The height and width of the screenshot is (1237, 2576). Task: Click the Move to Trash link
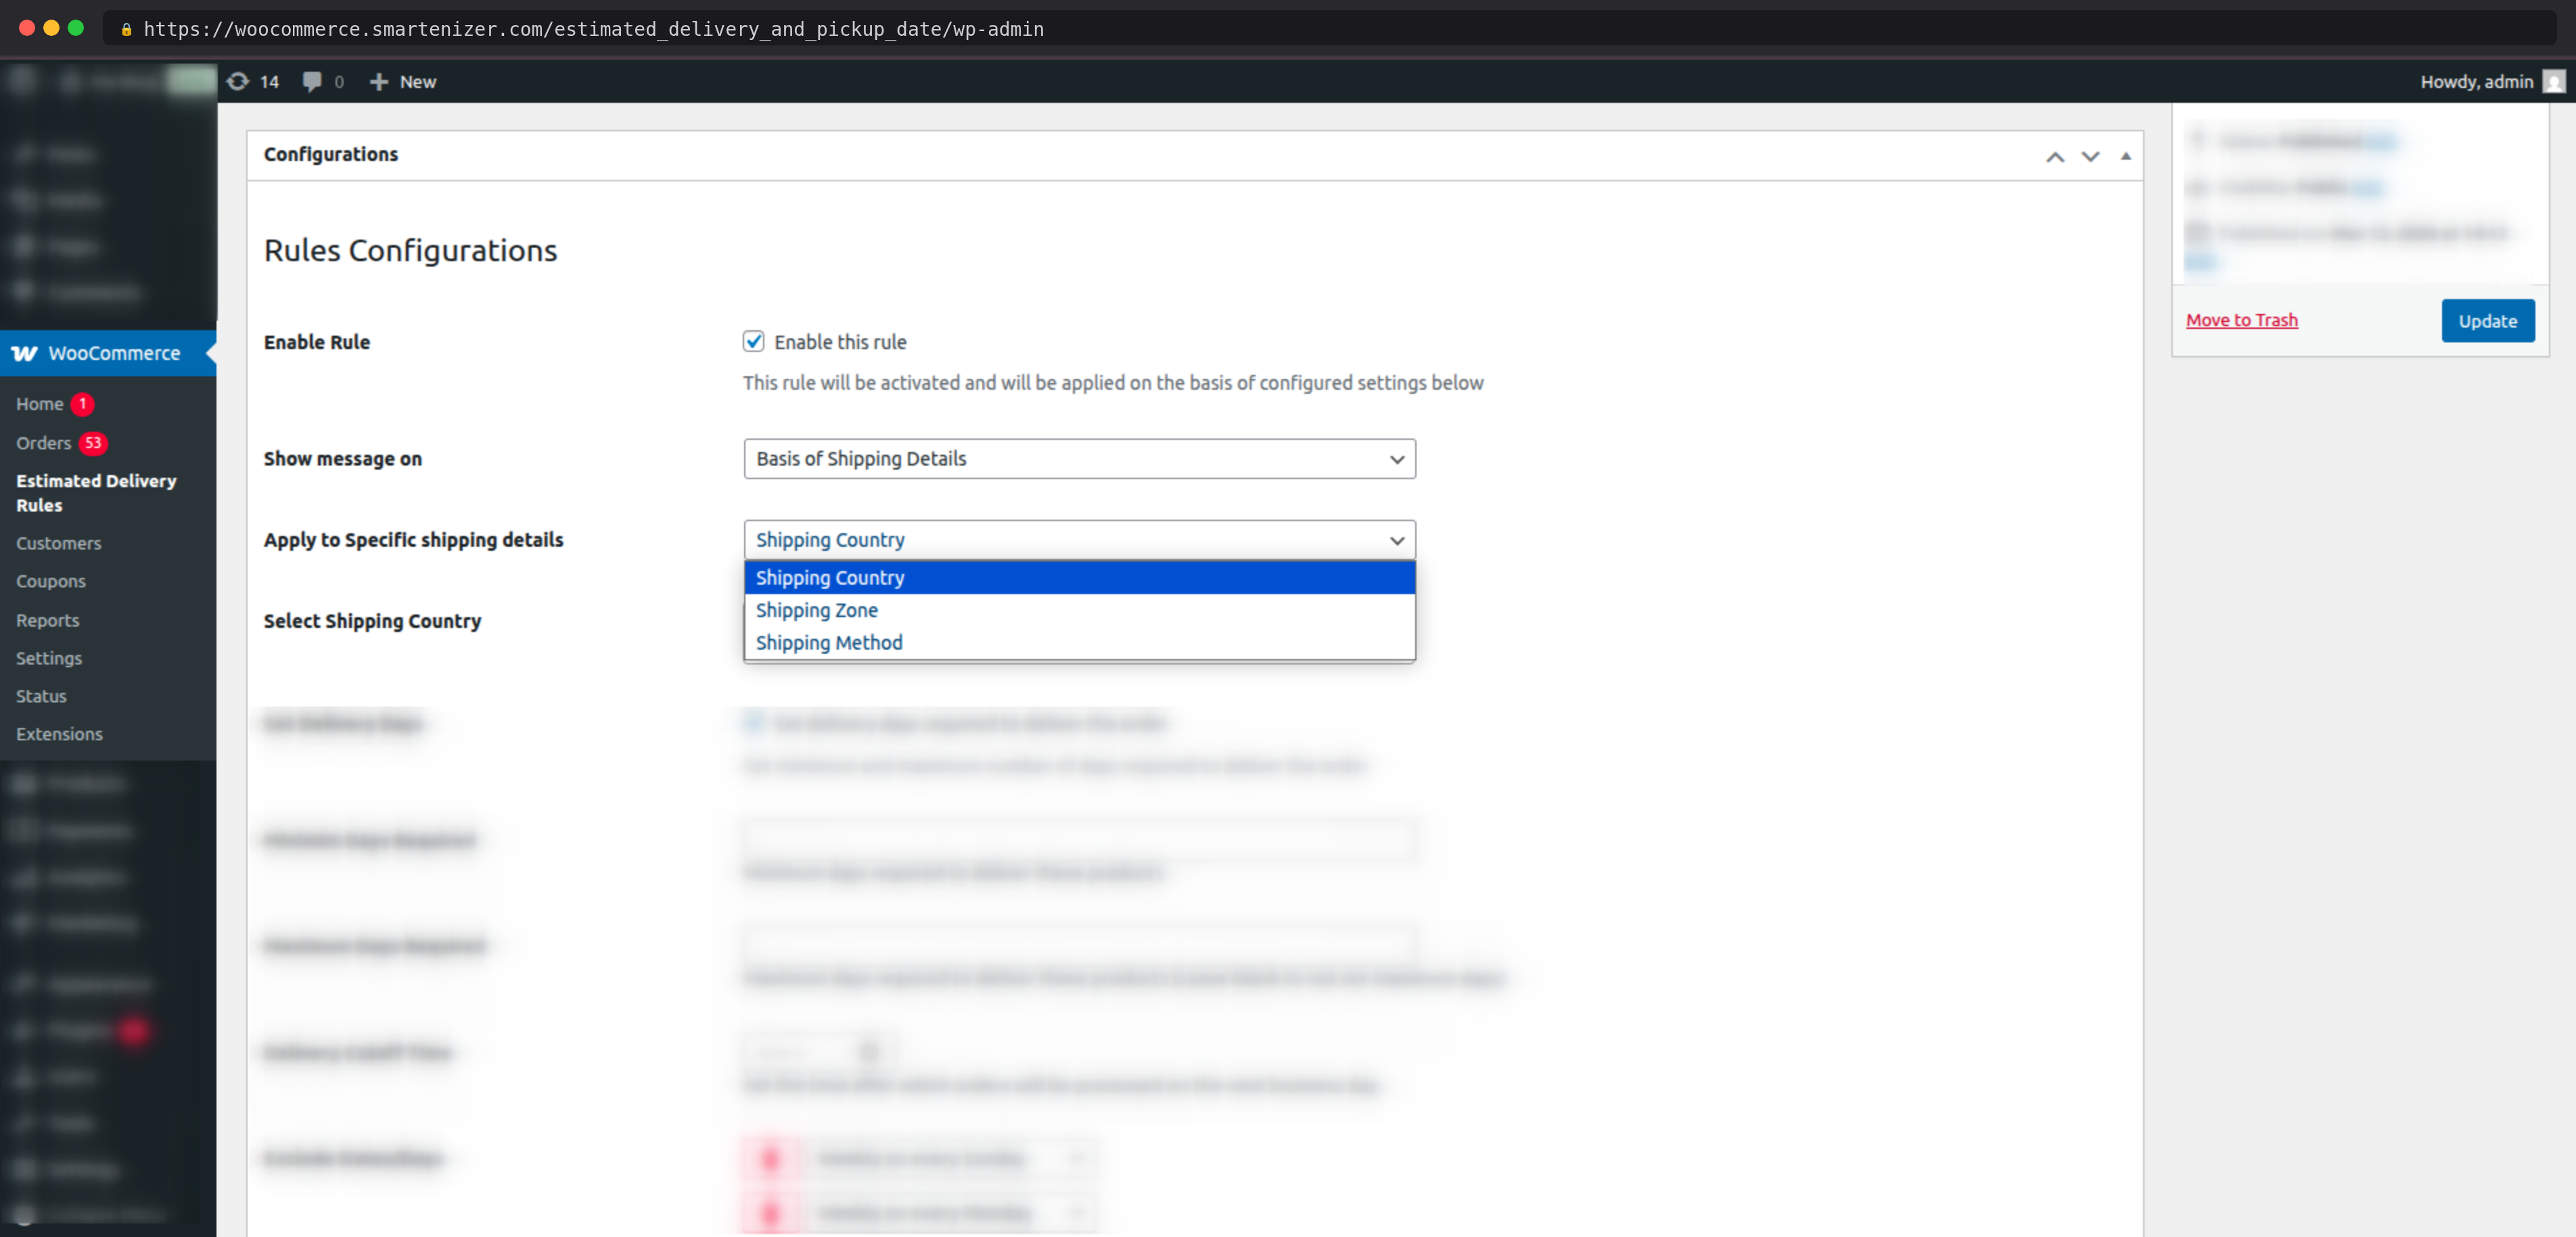[2241, 320]
